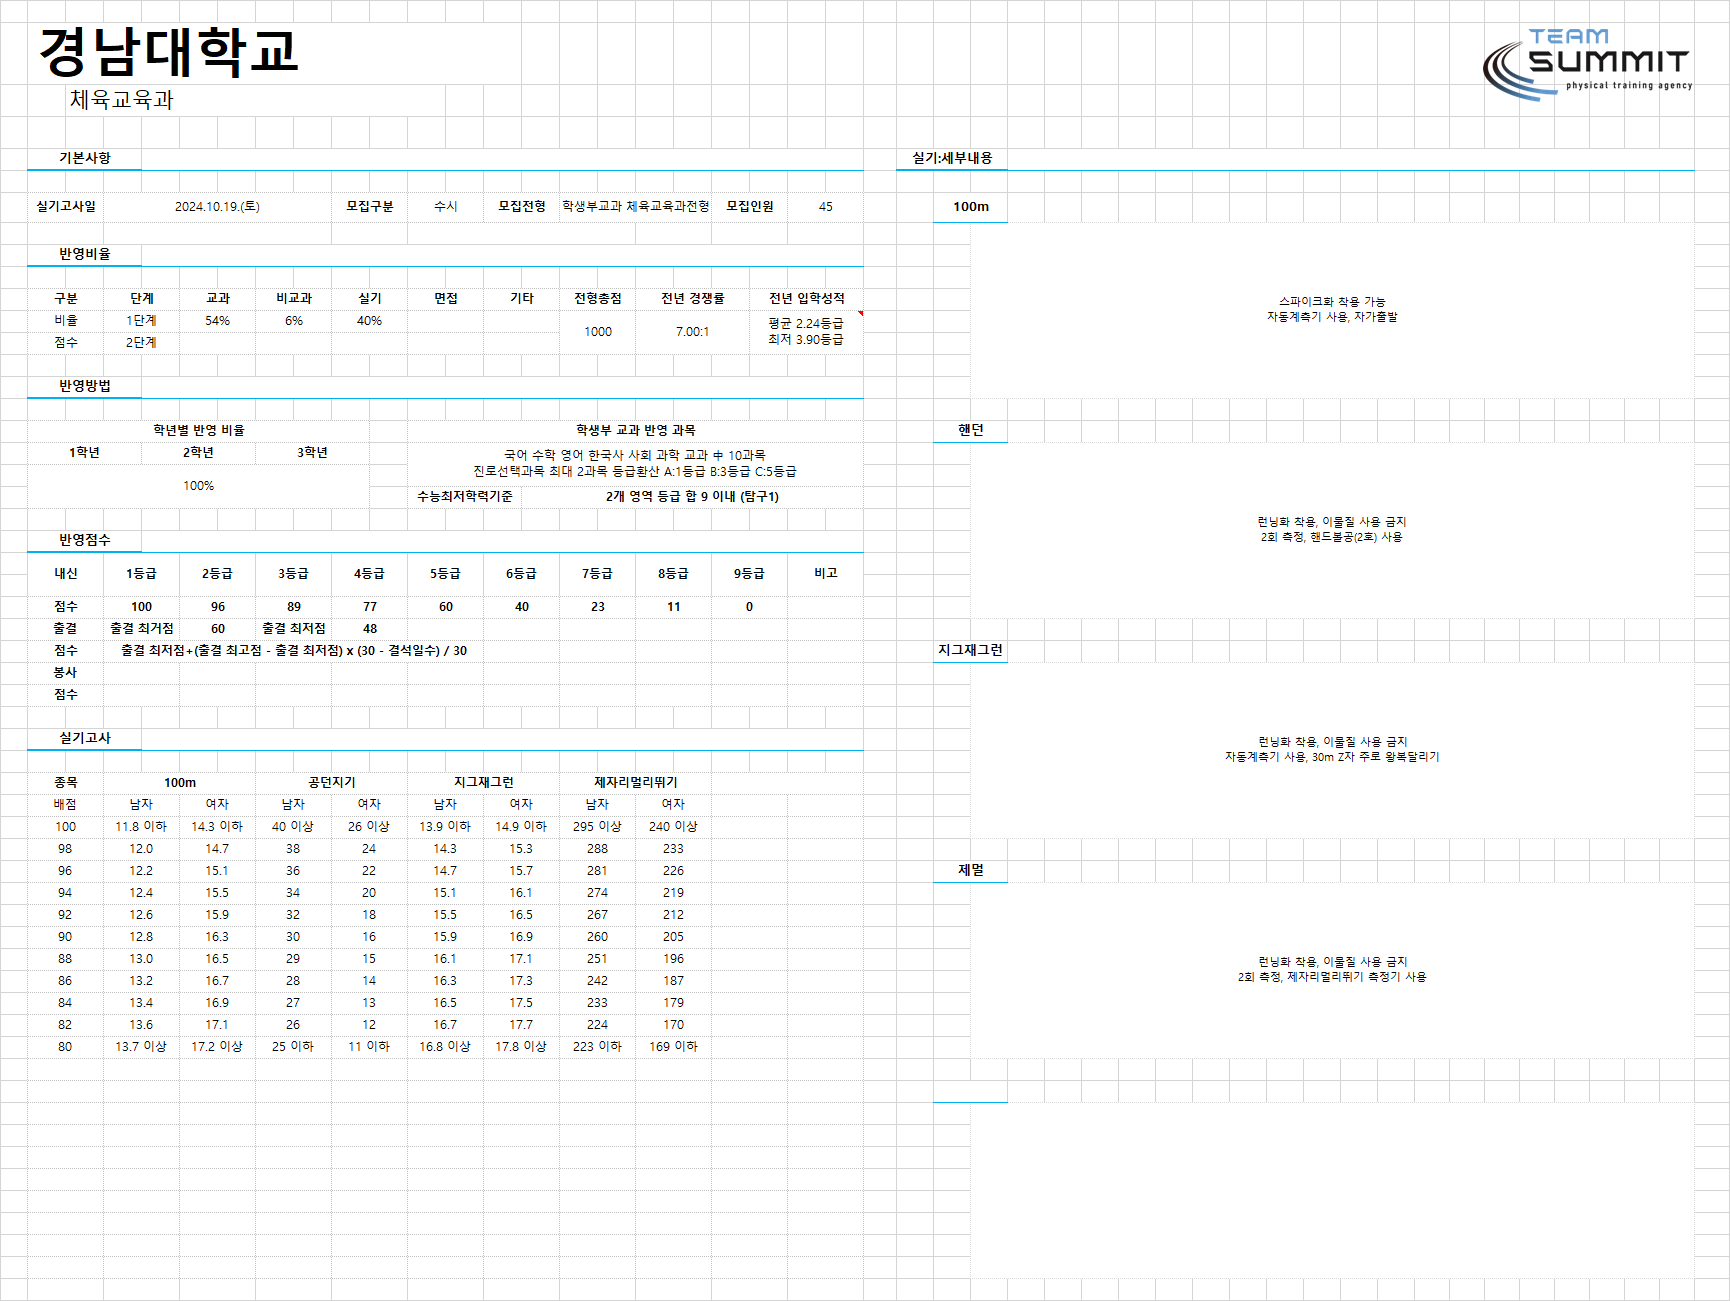Select the 수시 cell next to 모집구분
The height and width of the screenshot is (1301, 1730).
(x=446, y=206)
